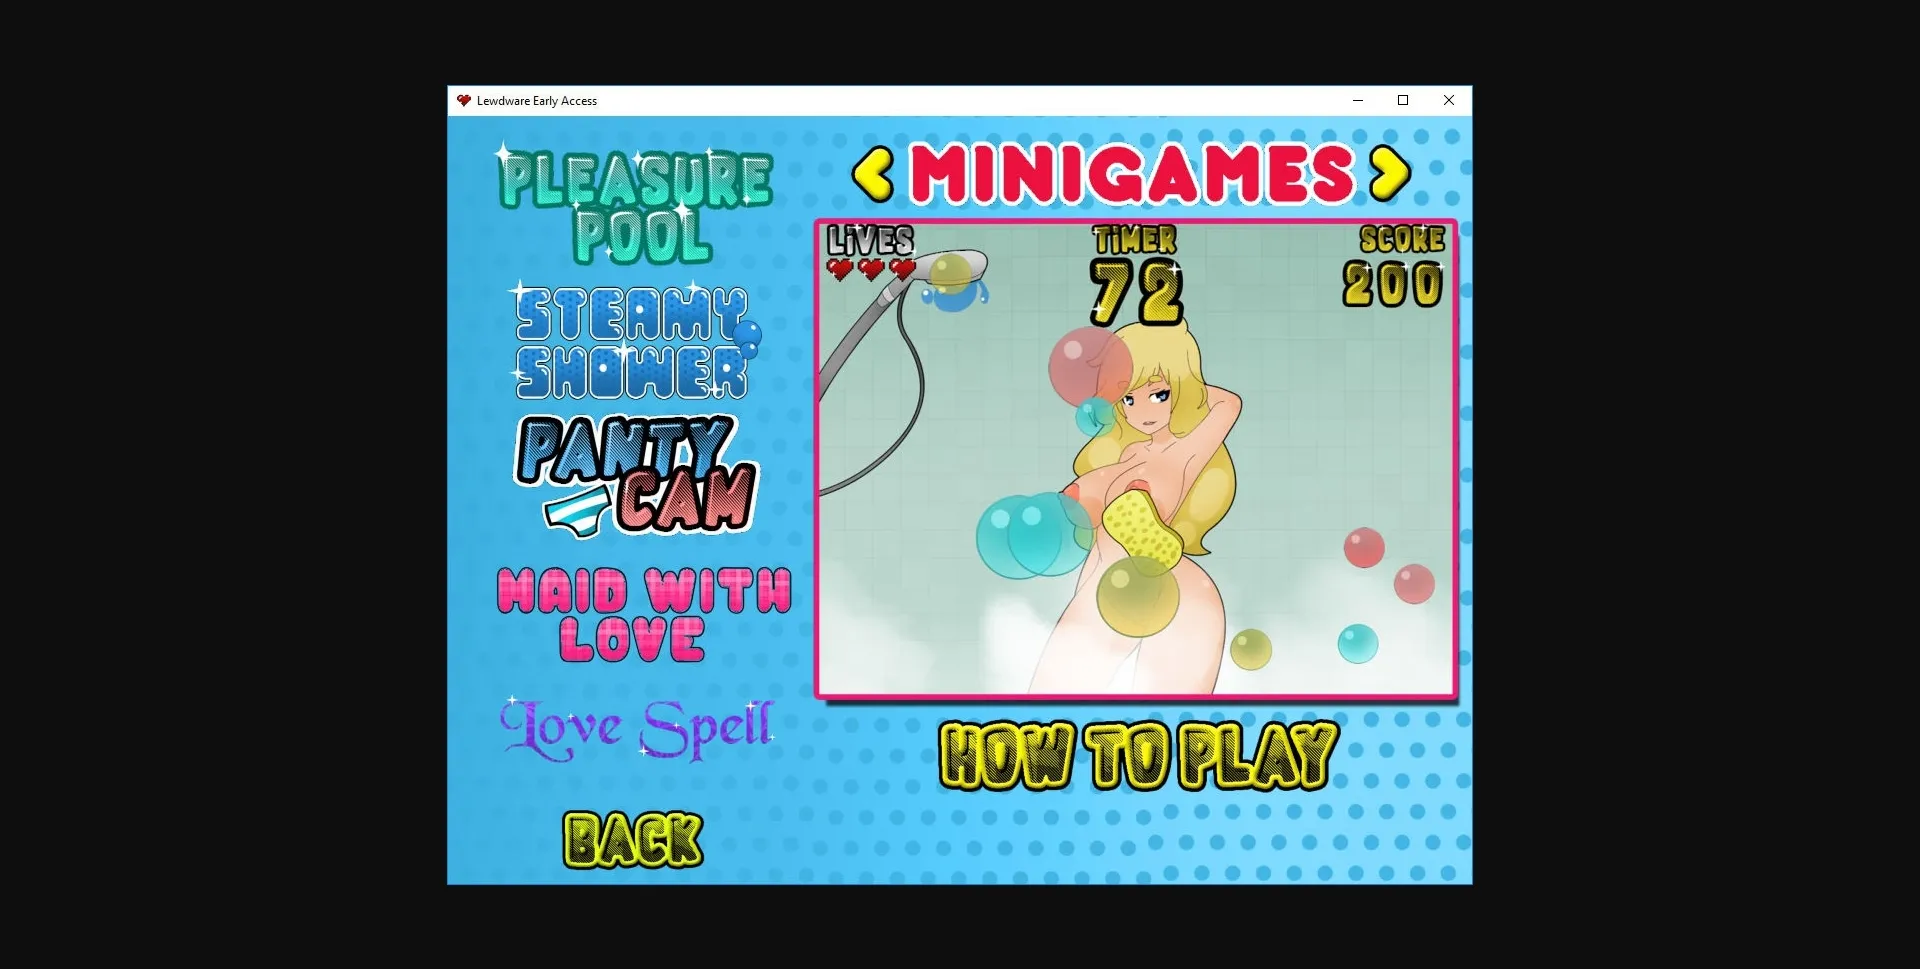Minimize the Lewdware Early Access window
Screen dimensions: 1920x969
coord(1357,100)
